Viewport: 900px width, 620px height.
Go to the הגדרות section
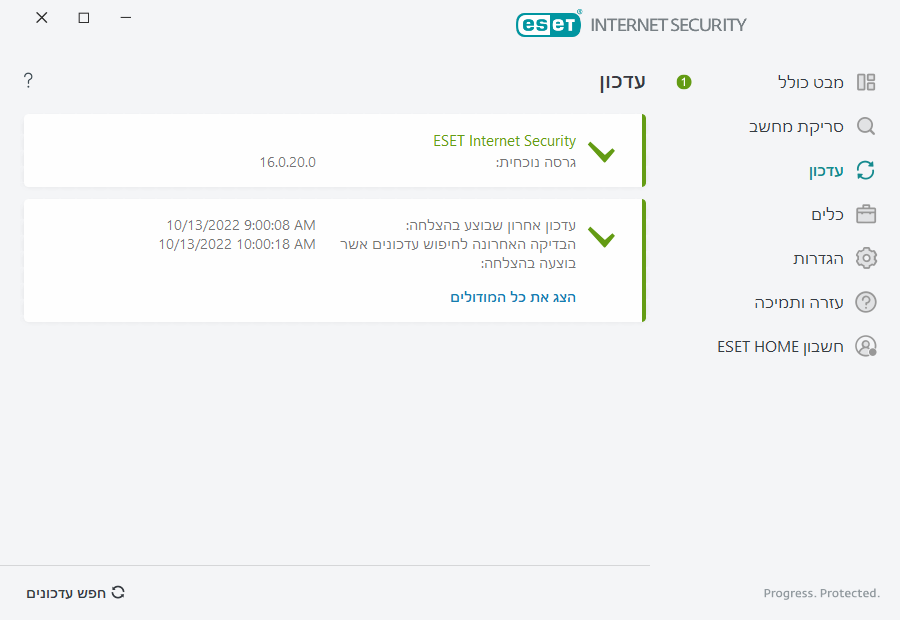pos(818,258)
